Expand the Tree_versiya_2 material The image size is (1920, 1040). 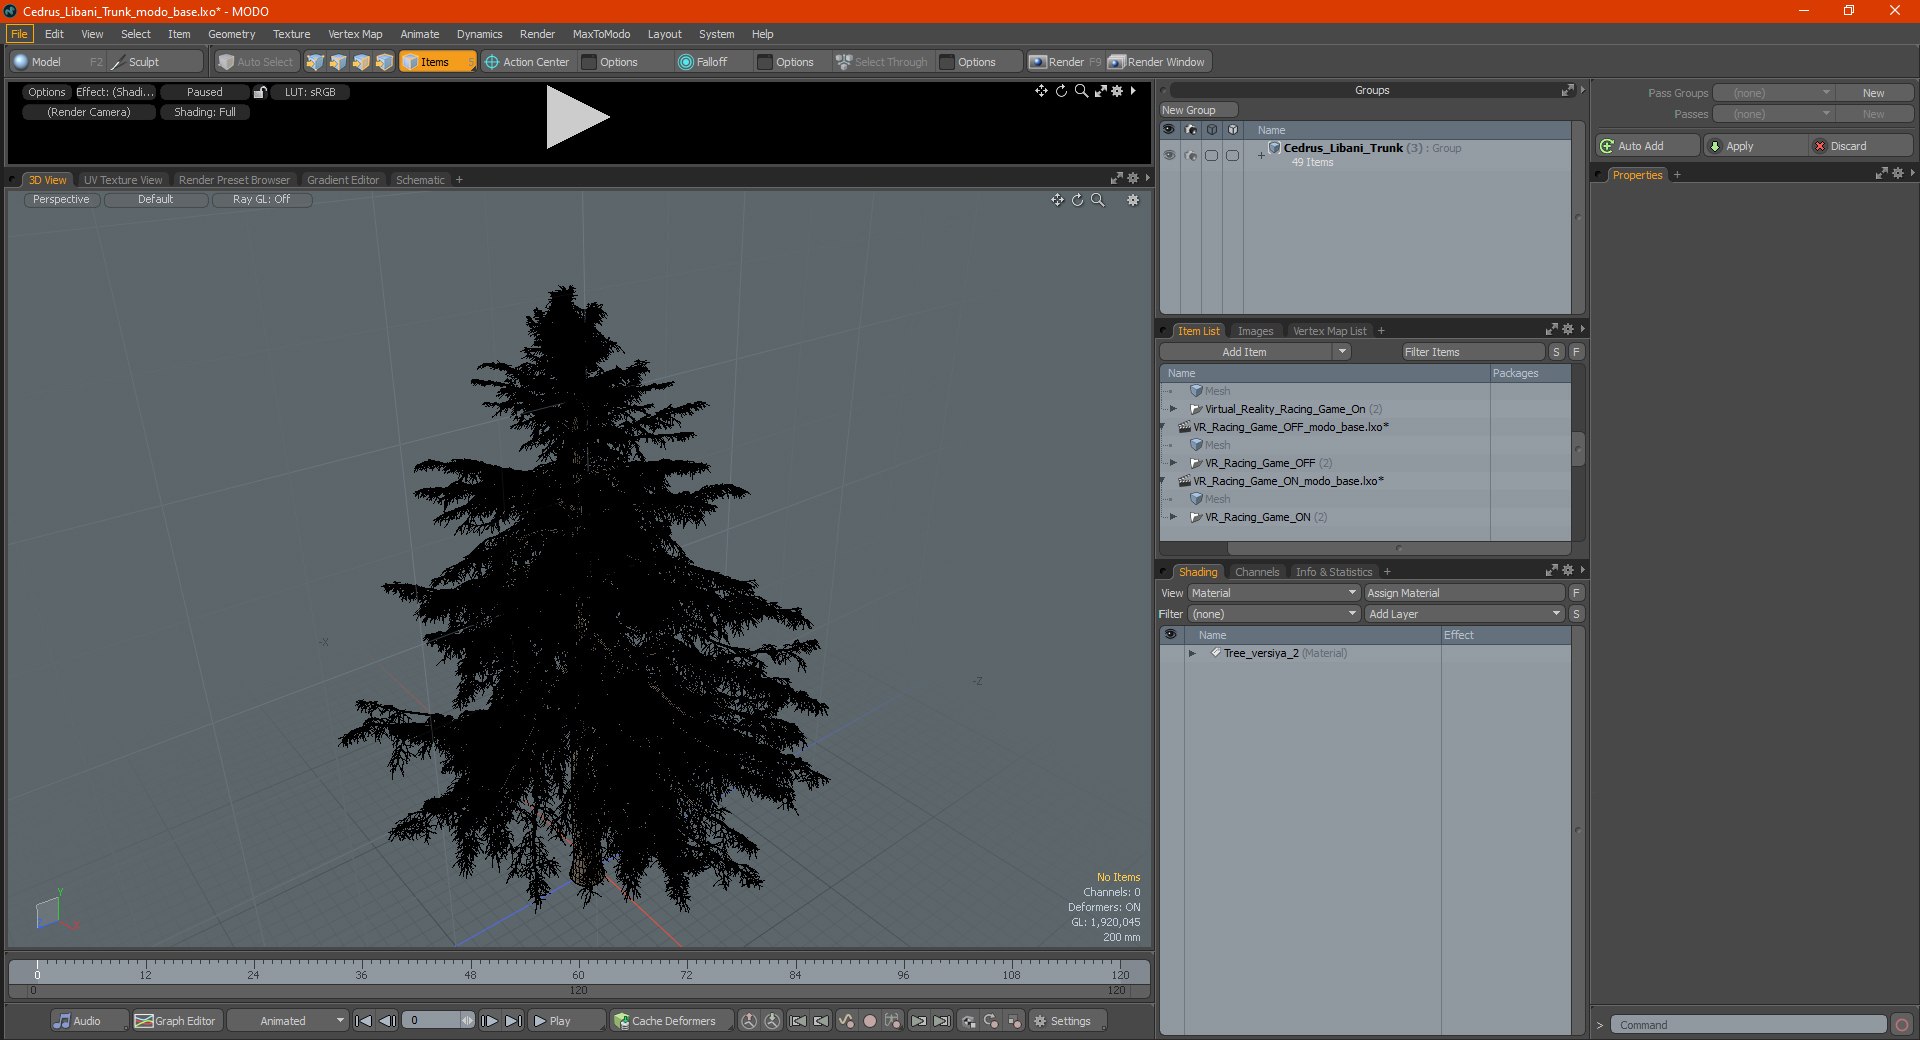1192,653
